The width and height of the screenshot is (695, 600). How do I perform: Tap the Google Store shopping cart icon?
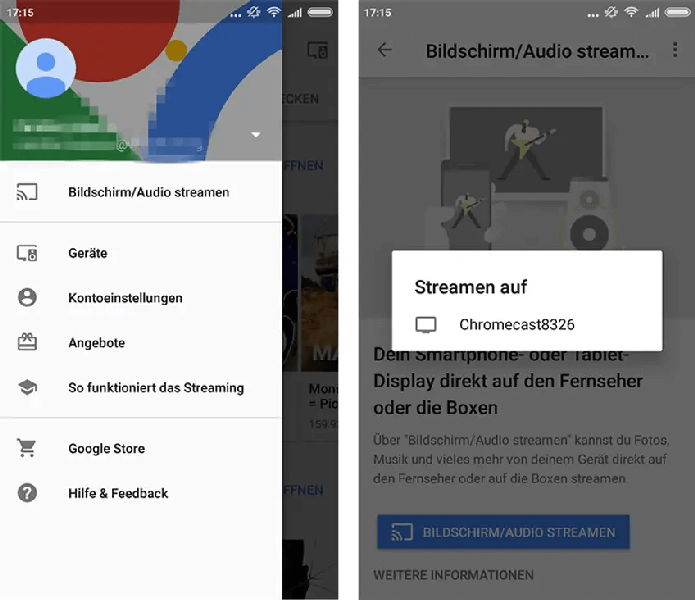pyautogui.click(x=27, y=448)
